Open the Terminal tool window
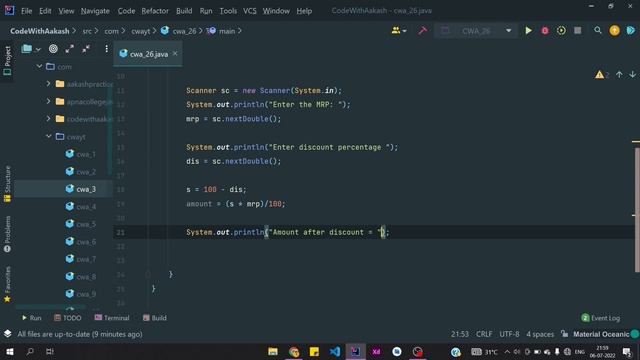Image resolution: width=640 pixels, height=360 pixels. click(x=112, y=318)
